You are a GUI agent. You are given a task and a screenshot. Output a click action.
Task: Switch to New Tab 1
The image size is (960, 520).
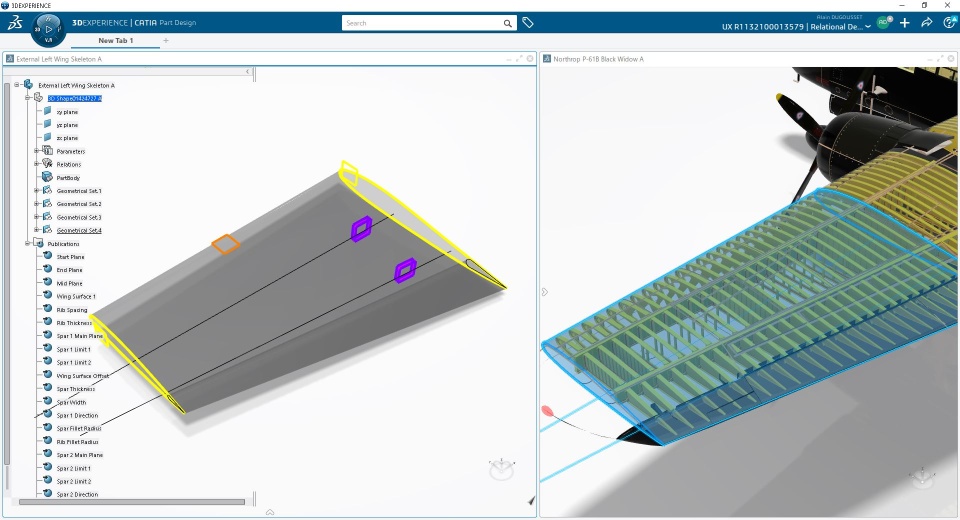116,40
